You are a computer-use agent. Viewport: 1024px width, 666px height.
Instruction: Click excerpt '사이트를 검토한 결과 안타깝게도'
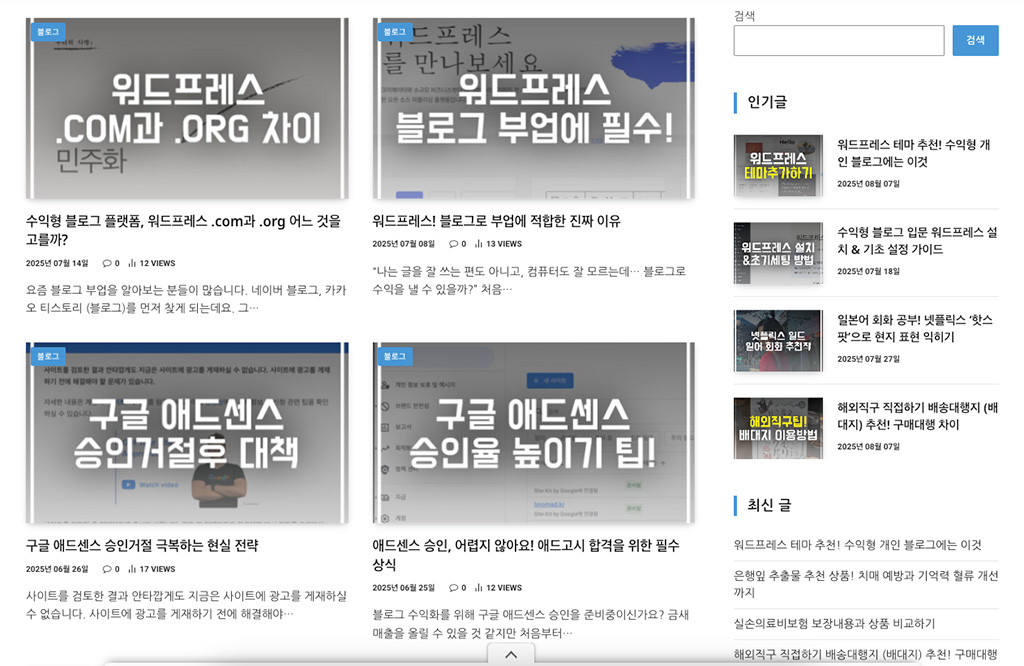click(x=186, y=605)
